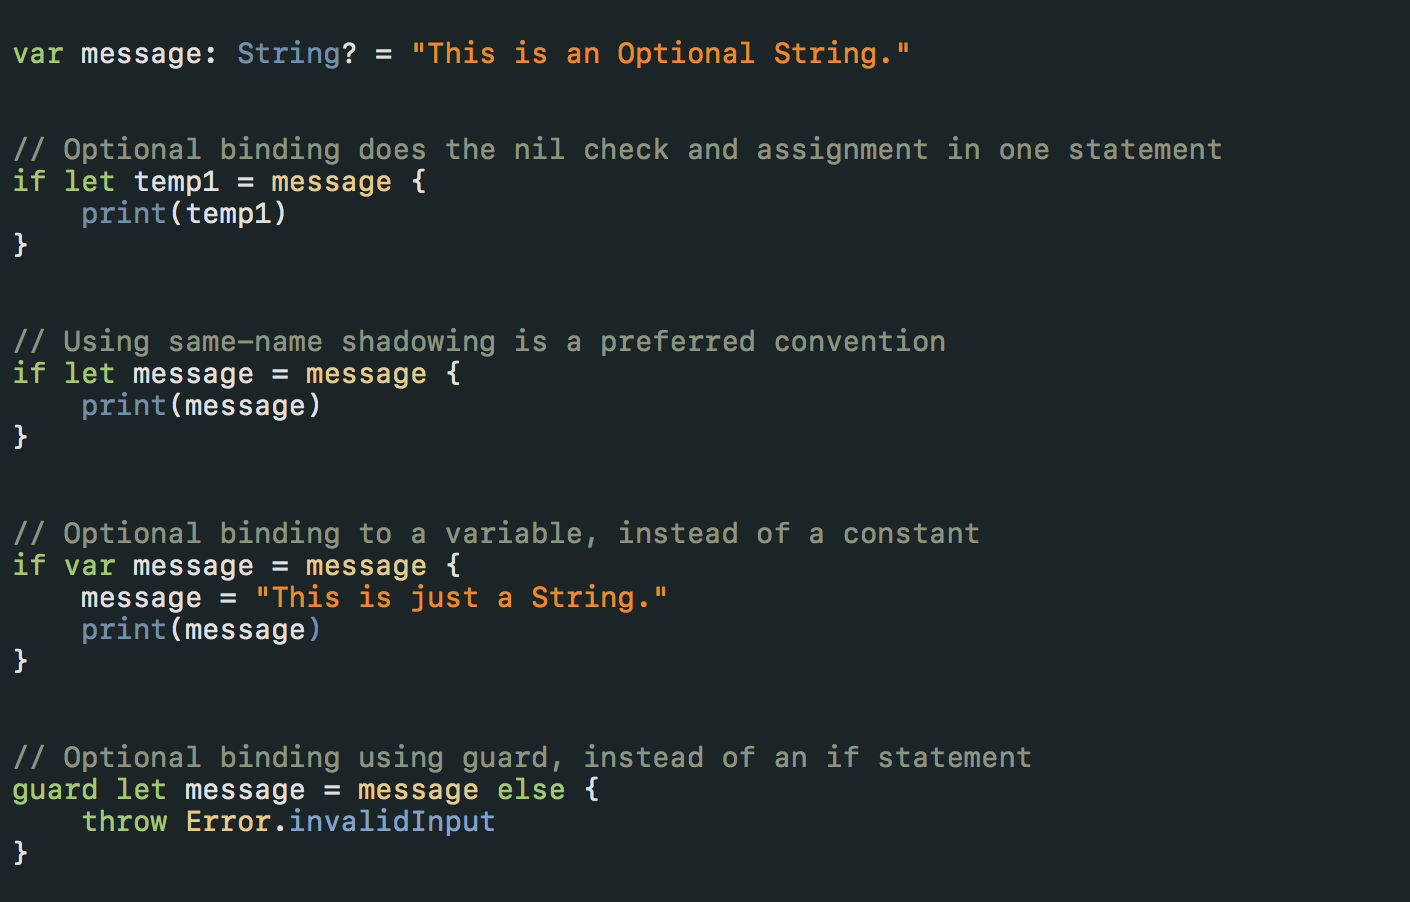Screen dimensions: 1410x902
Task: Click the throw keyword
Action: coord(124,822)
